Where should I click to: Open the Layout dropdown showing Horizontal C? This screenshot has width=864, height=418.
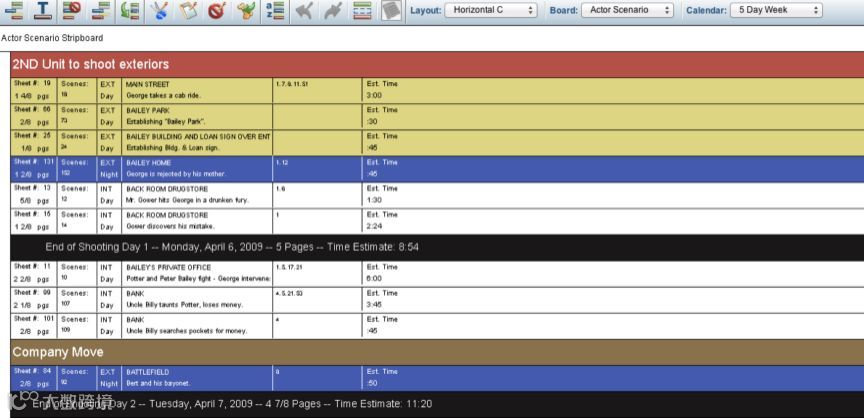click(x=491, y=10)
